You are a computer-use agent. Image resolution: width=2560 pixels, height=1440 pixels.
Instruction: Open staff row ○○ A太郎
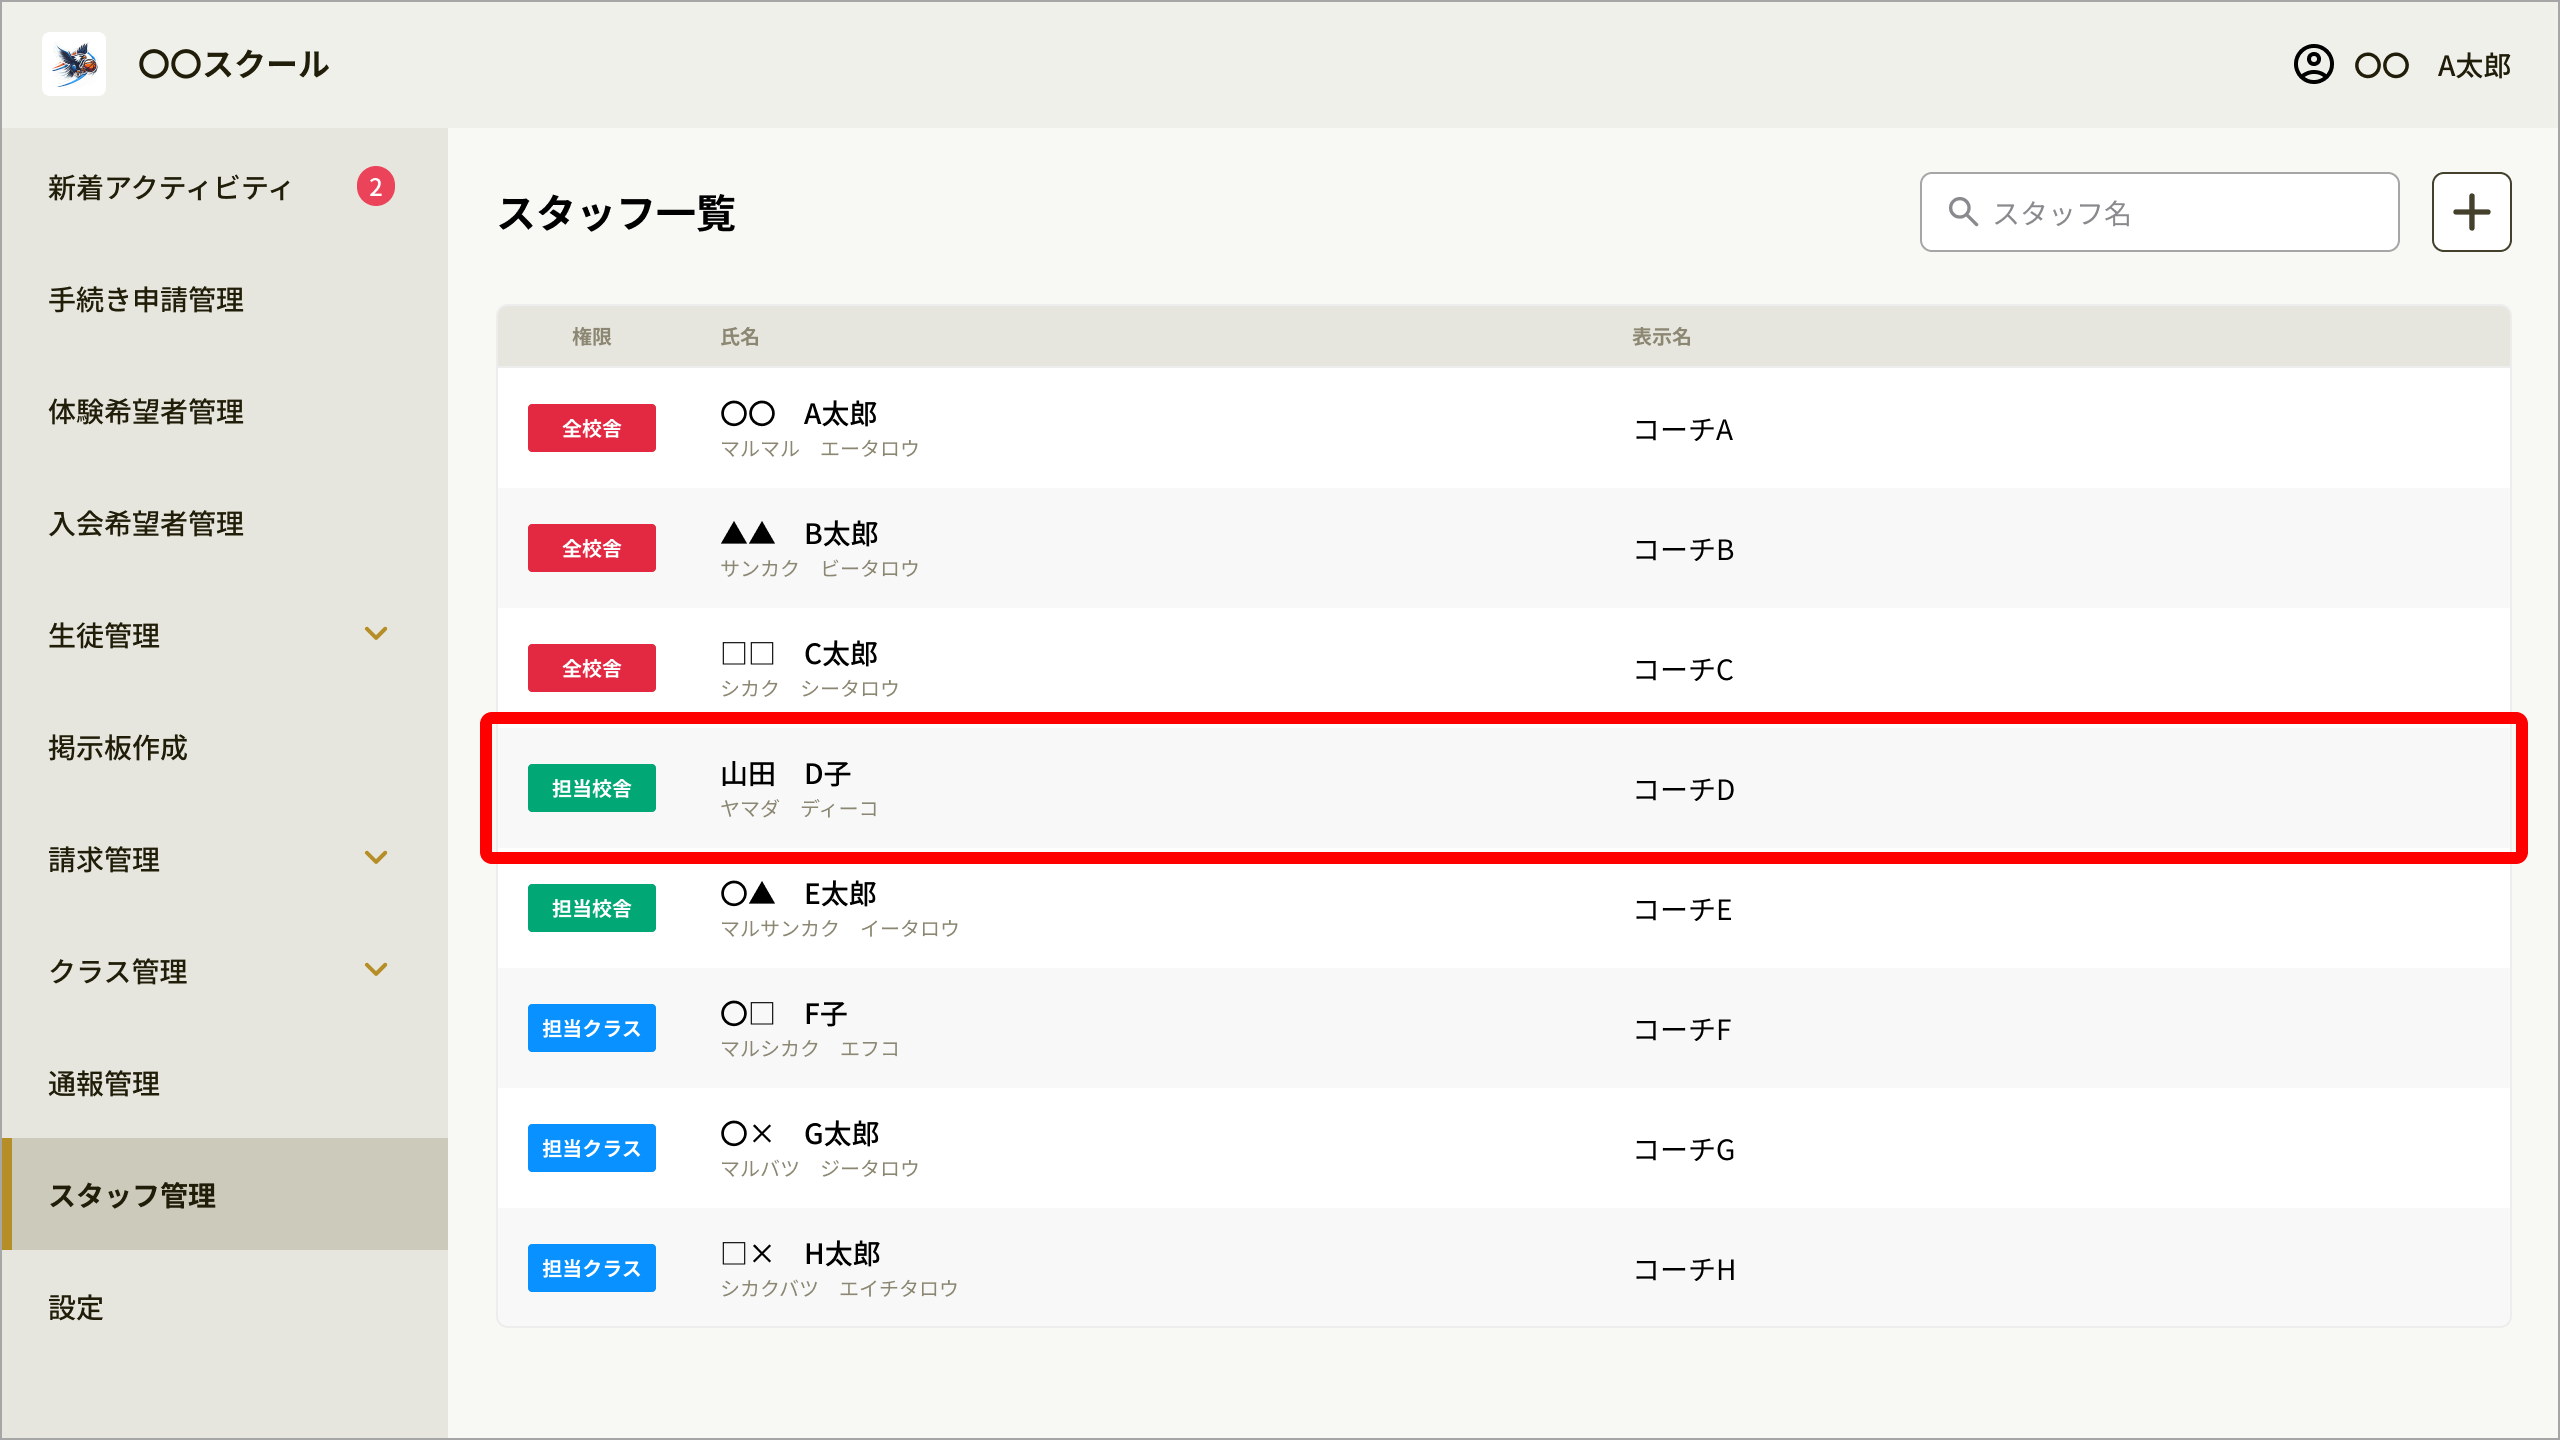click(1504, 428)
